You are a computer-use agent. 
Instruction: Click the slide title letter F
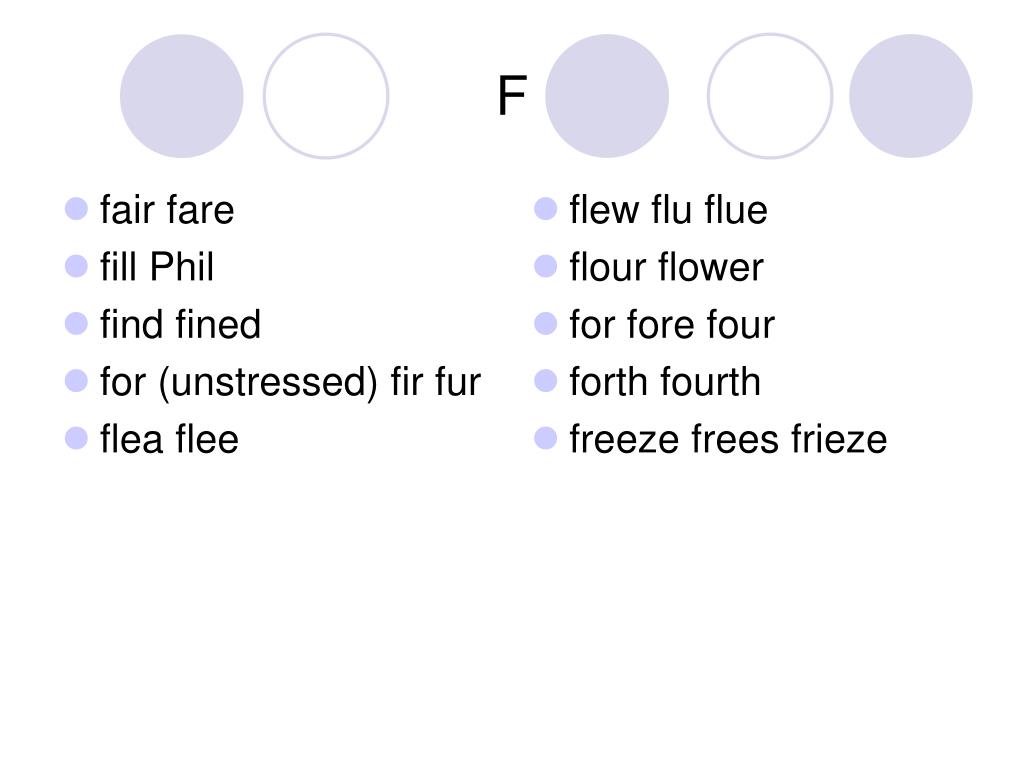511,95
